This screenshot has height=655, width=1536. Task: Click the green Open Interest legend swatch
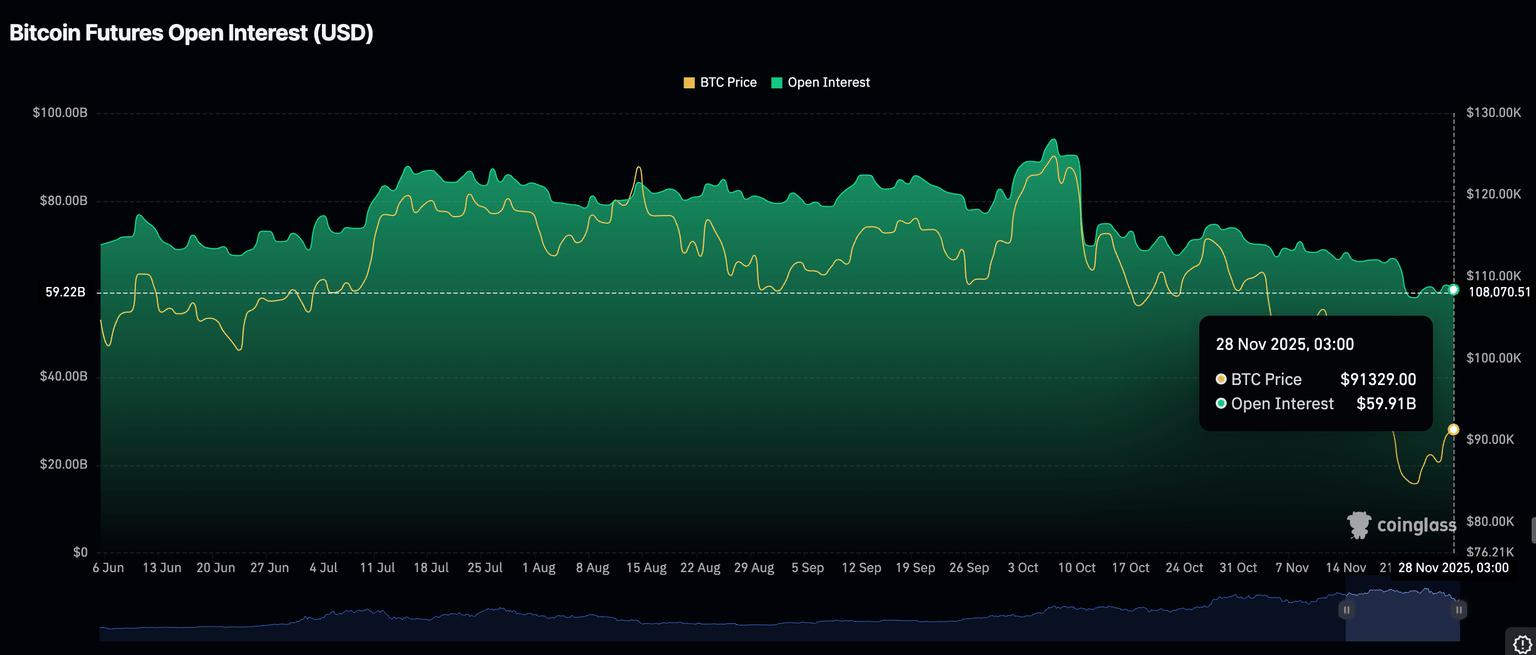(777, 83)
